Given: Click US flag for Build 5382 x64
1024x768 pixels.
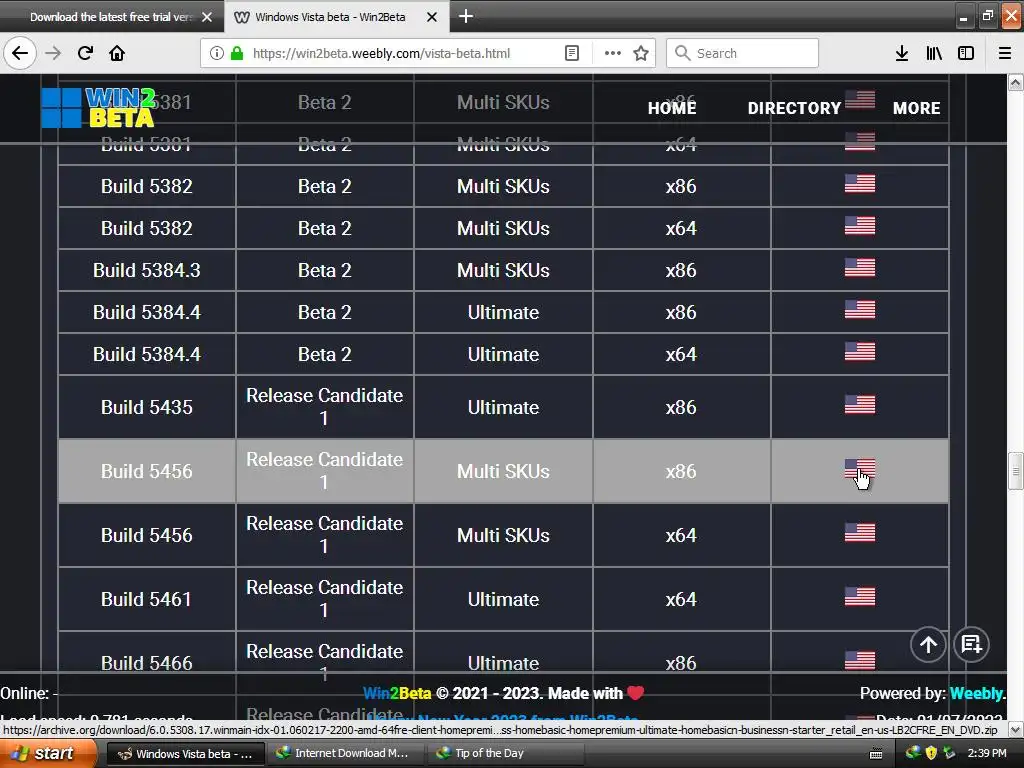Looking at the screenshot, I should [859, 225].
